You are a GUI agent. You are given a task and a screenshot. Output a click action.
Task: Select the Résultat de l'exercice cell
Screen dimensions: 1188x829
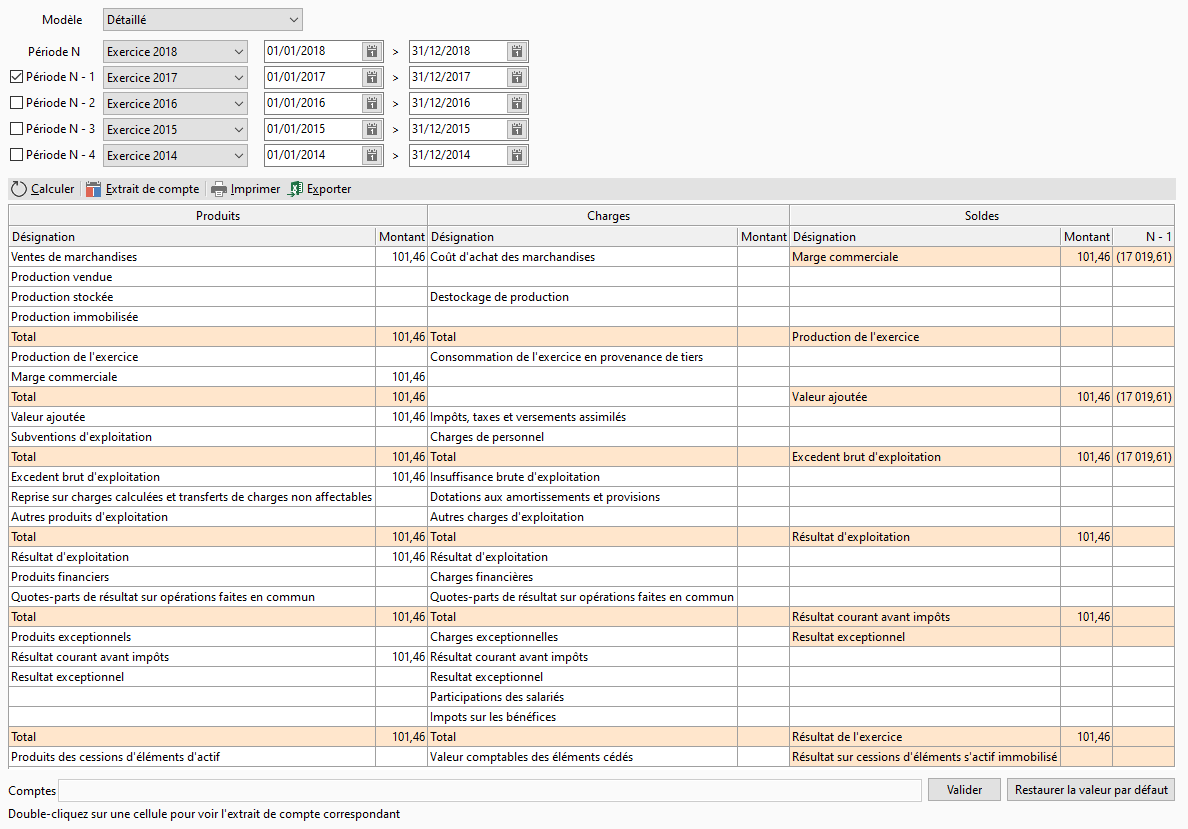tap(925, 737)
